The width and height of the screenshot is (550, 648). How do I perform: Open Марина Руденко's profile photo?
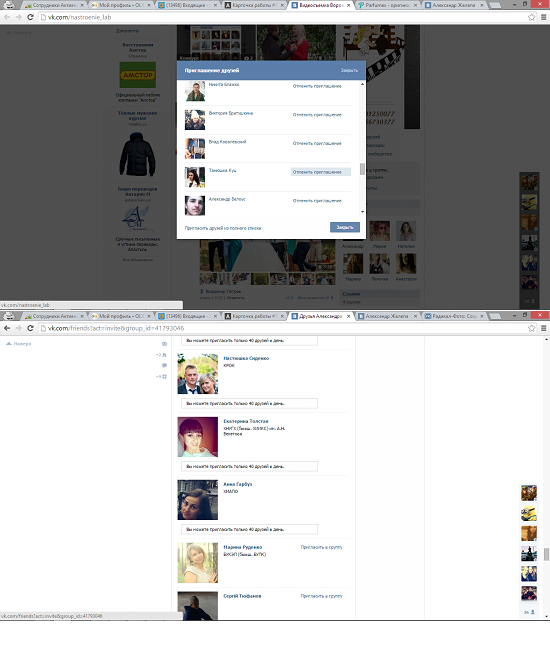click(x=198, y=563)
